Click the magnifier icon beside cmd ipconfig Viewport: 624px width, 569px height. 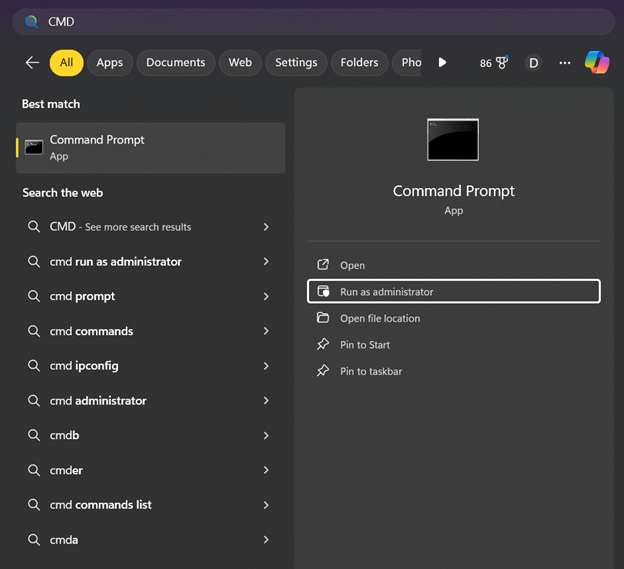pos(34,366)
